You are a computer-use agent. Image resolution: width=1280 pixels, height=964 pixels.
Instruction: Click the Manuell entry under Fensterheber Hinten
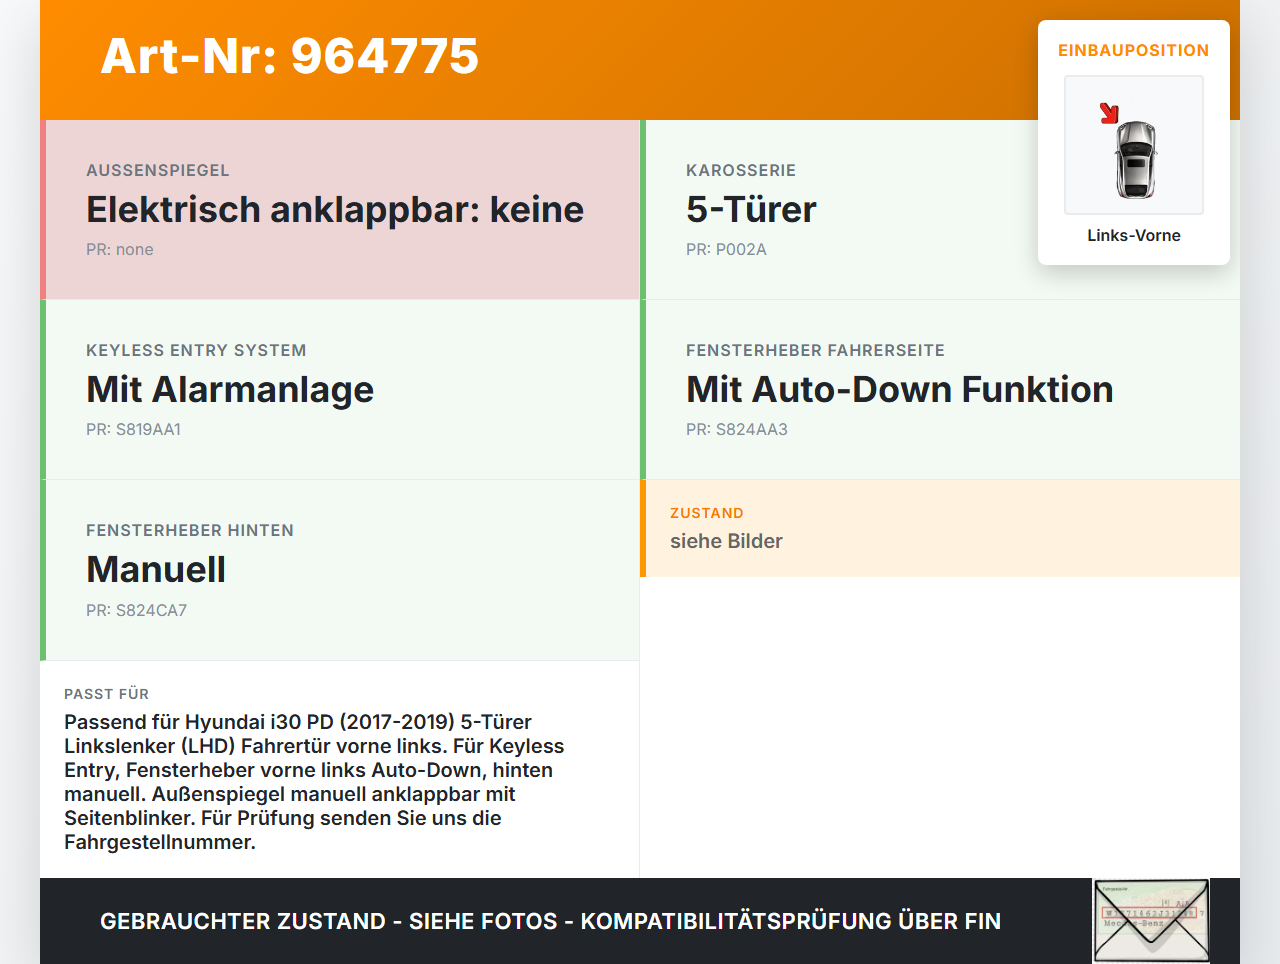point(156,569)
